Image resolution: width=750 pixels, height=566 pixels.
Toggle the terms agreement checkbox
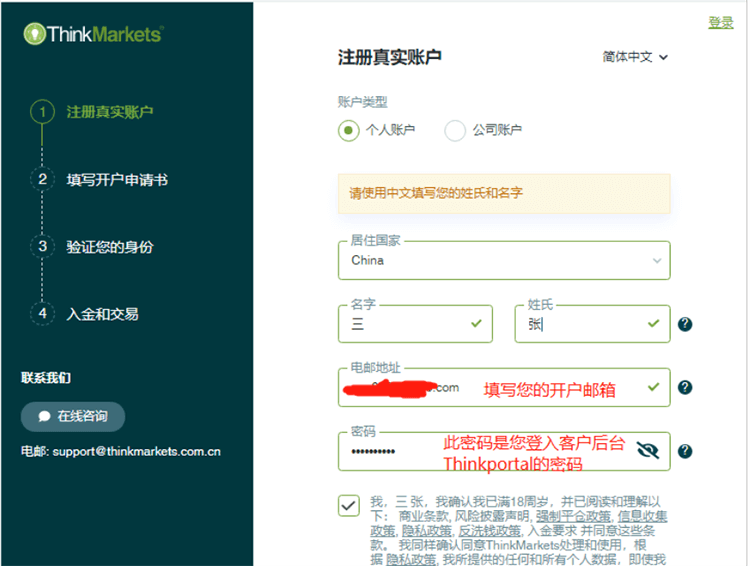(349, 505)
